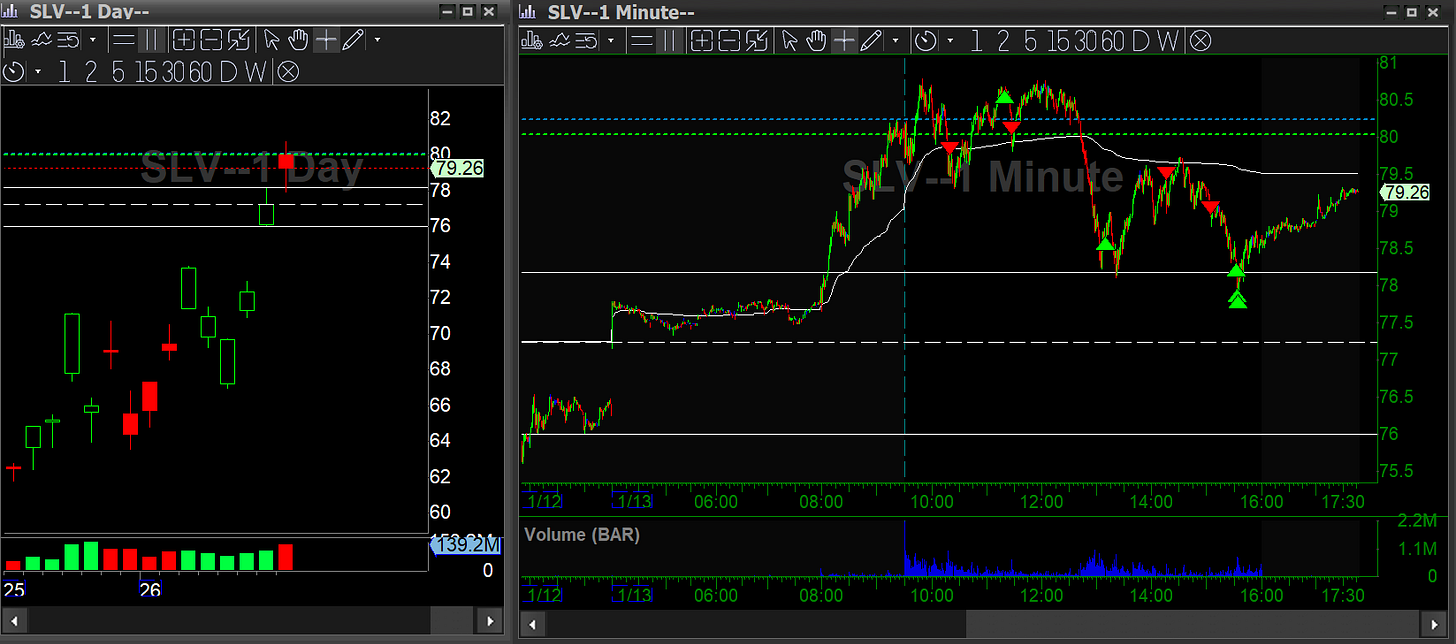Screen dimensions: 1456x644
Task: Zoom out on the 1 Day chart
Action: (211, 40)
